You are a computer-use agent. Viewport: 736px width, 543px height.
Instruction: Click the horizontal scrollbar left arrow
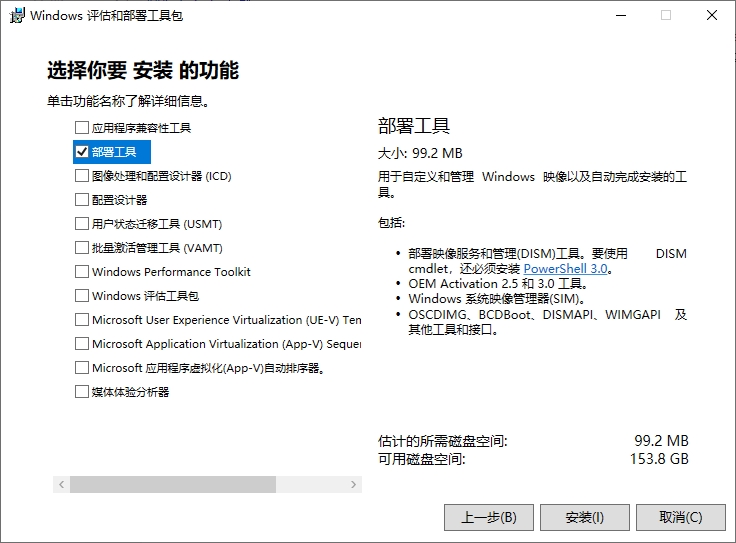click(x=61, y=484)
